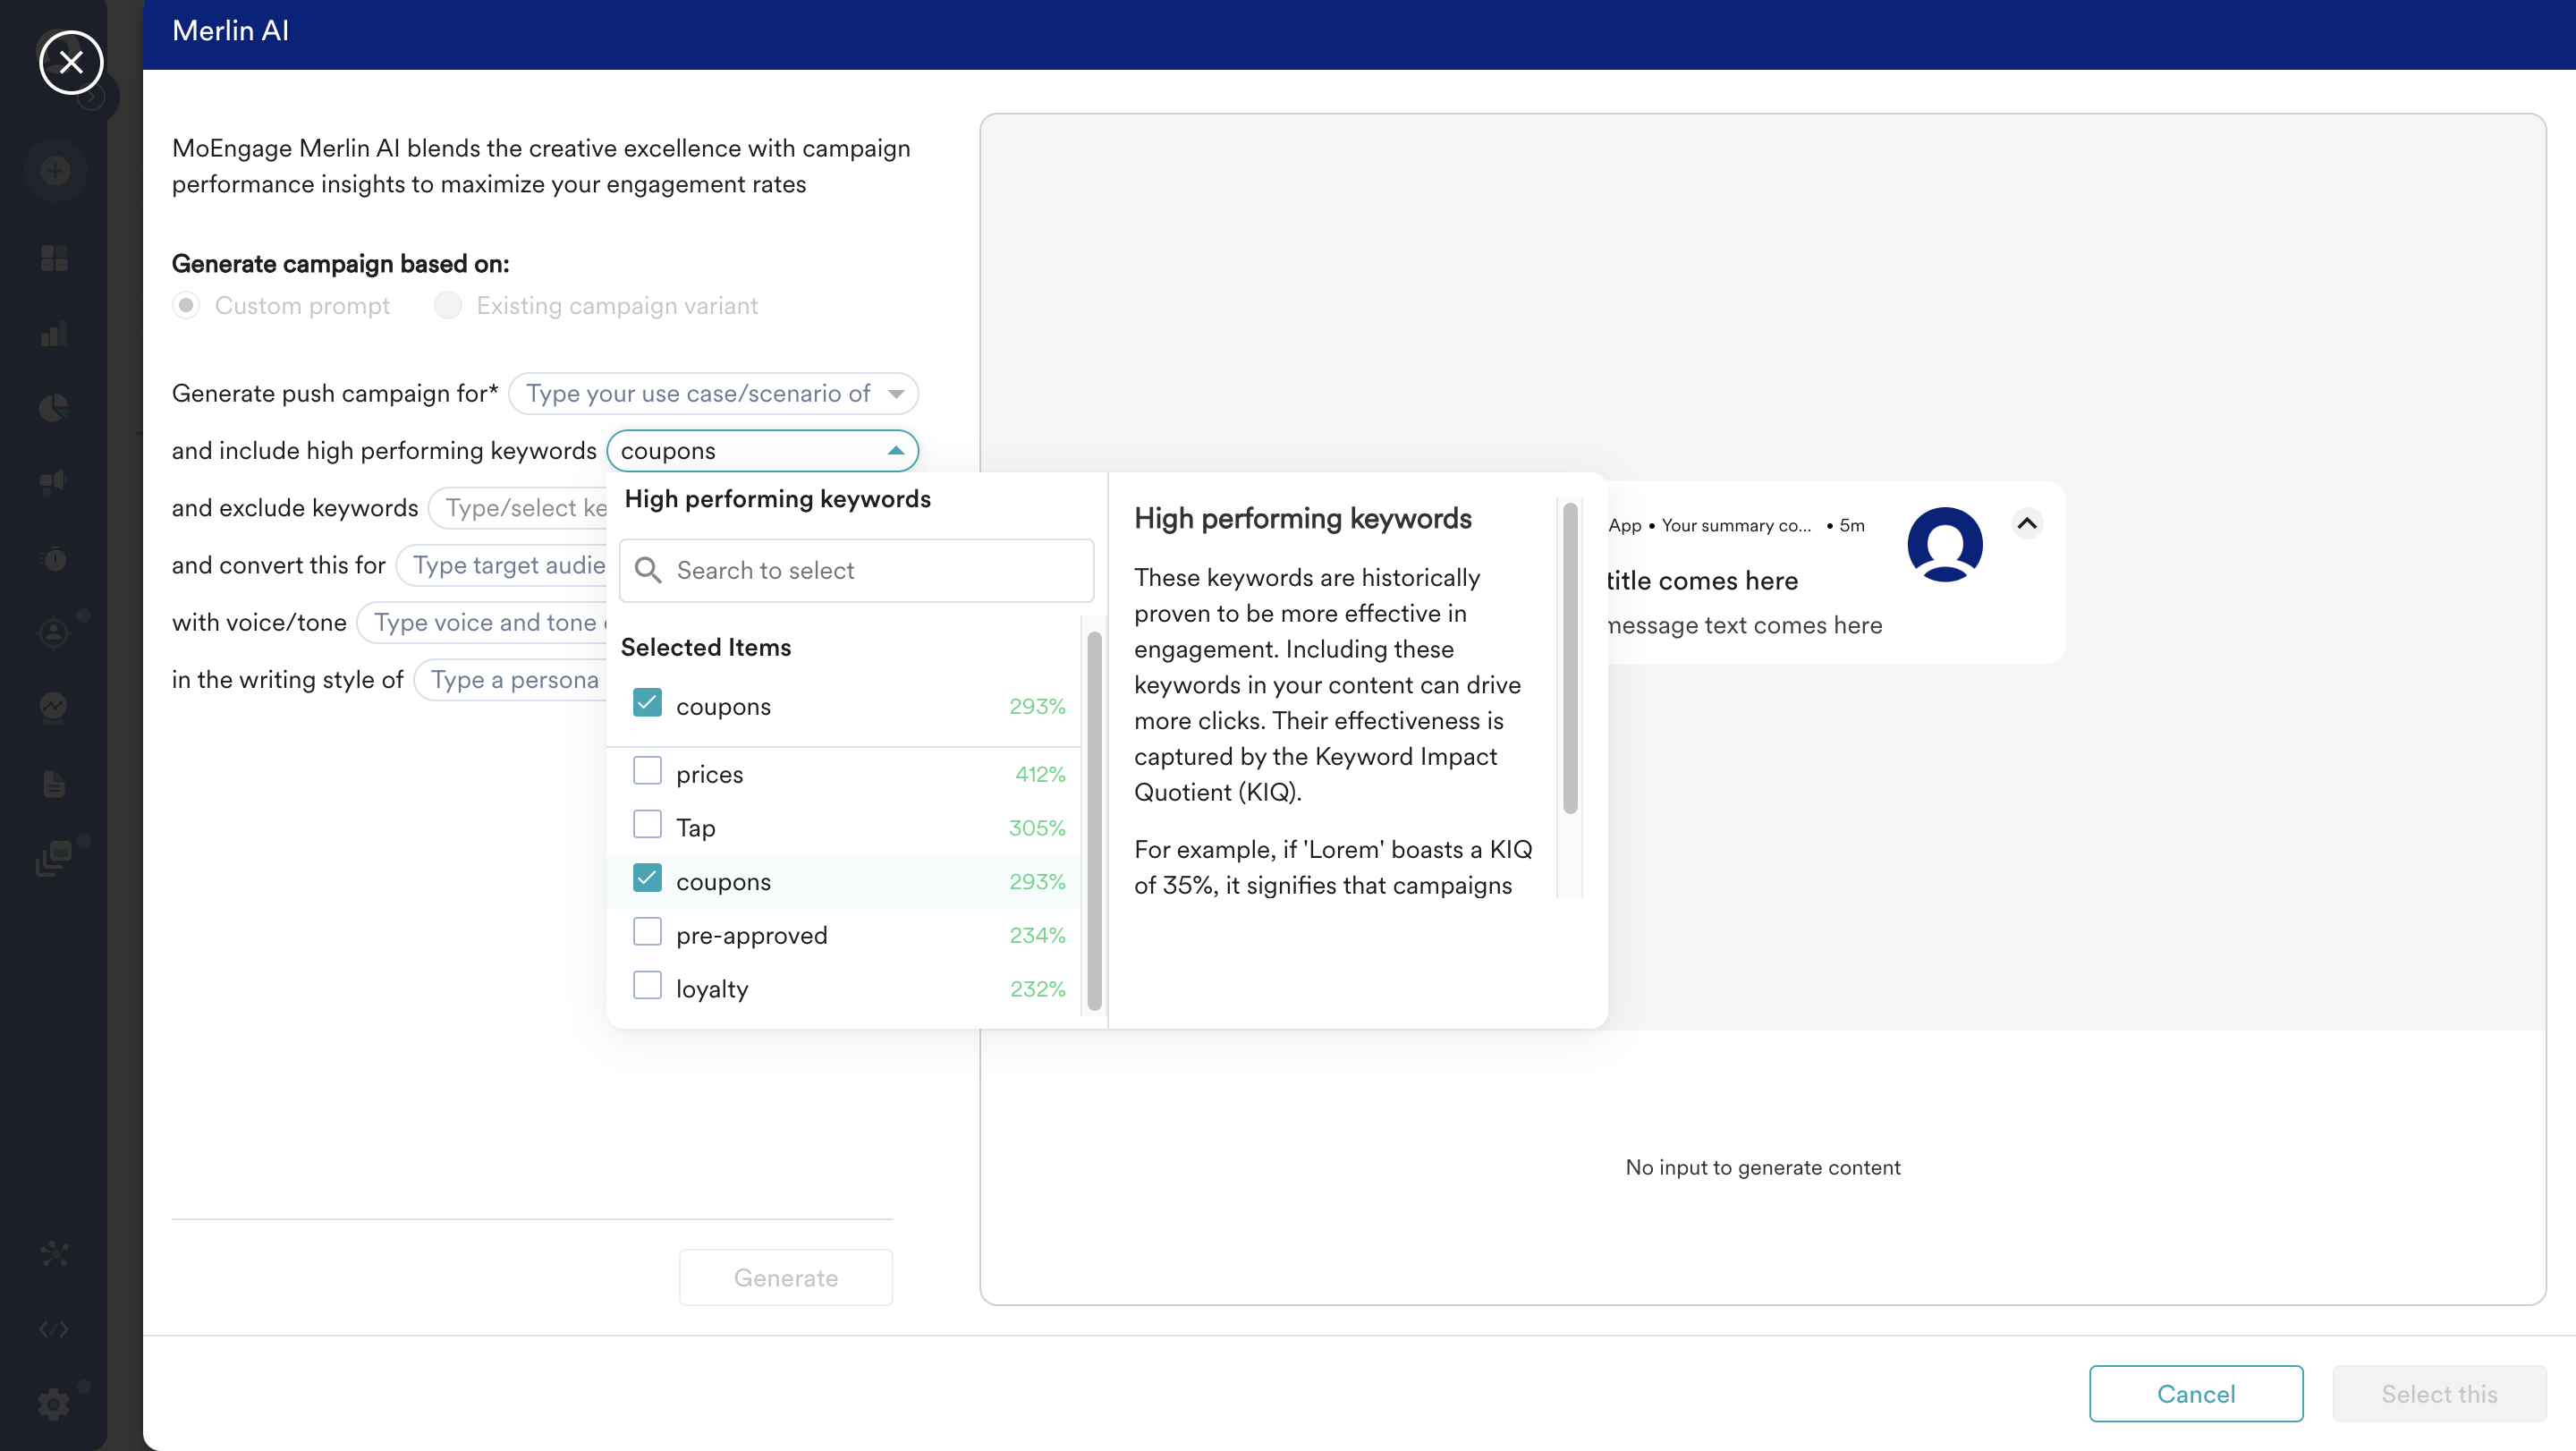Check the loyalty keyword checkbox
Screen dimensions: 2576x1451
(x=647, y=986)
